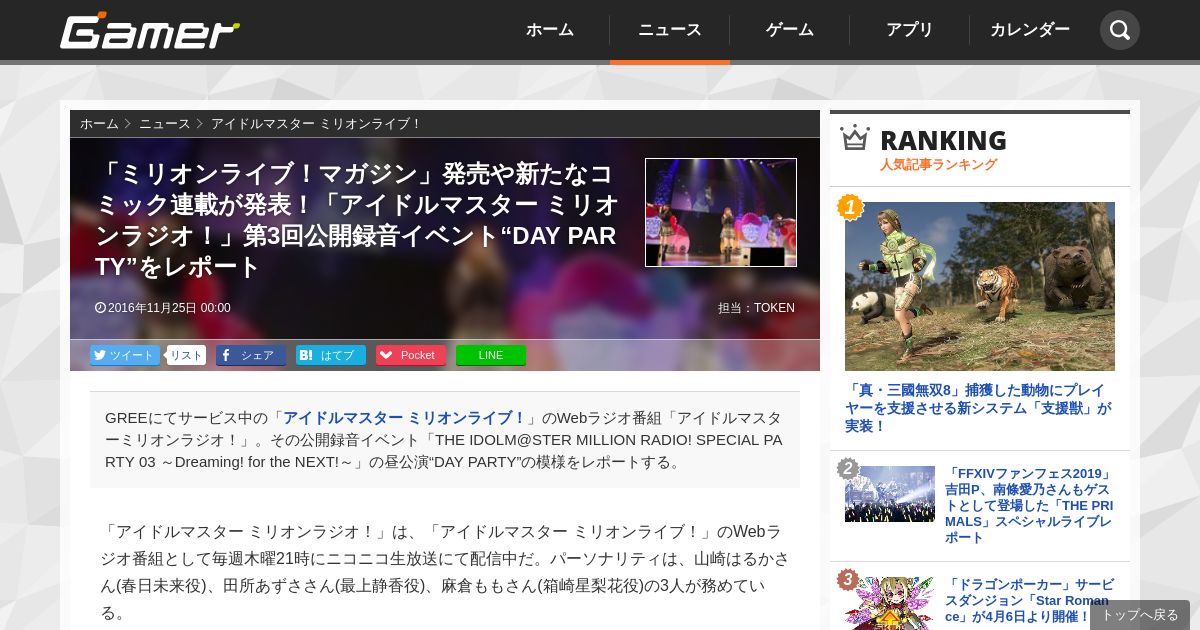Screen dimensions: 1200x630
Task: Open the ホーム navigation menu item
Action: [550, 30]
